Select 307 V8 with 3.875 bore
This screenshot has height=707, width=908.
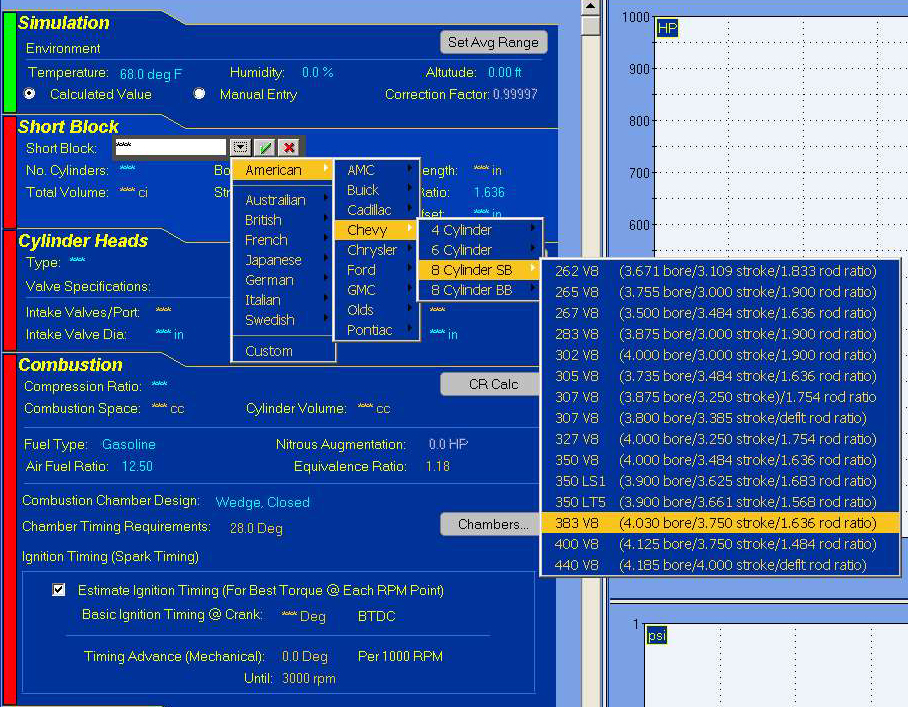[x=720, y=397]
